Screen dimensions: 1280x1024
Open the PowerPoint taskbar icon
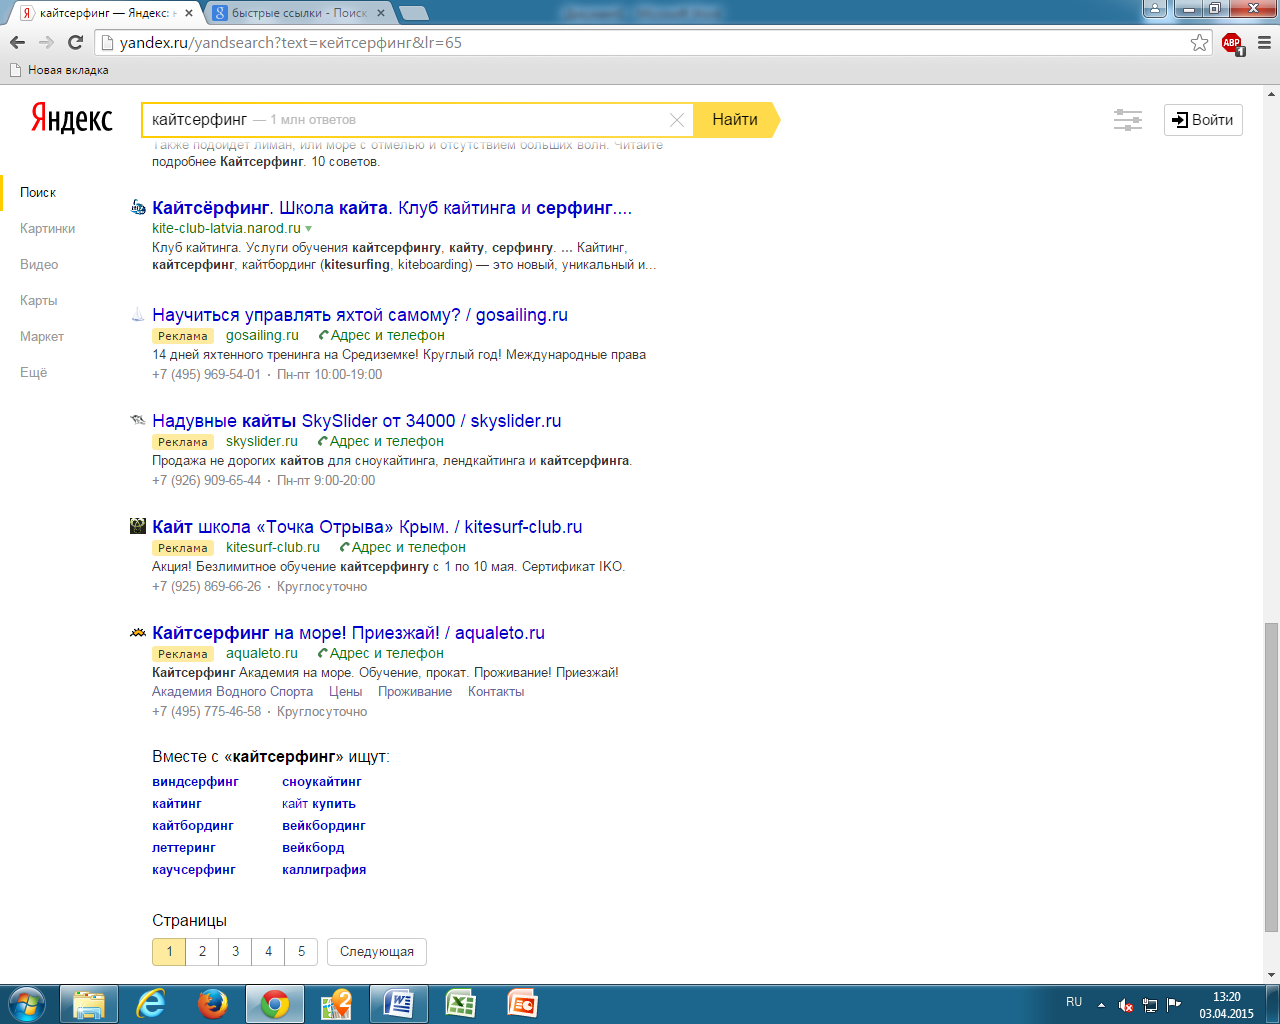(x=522, y=1004)
